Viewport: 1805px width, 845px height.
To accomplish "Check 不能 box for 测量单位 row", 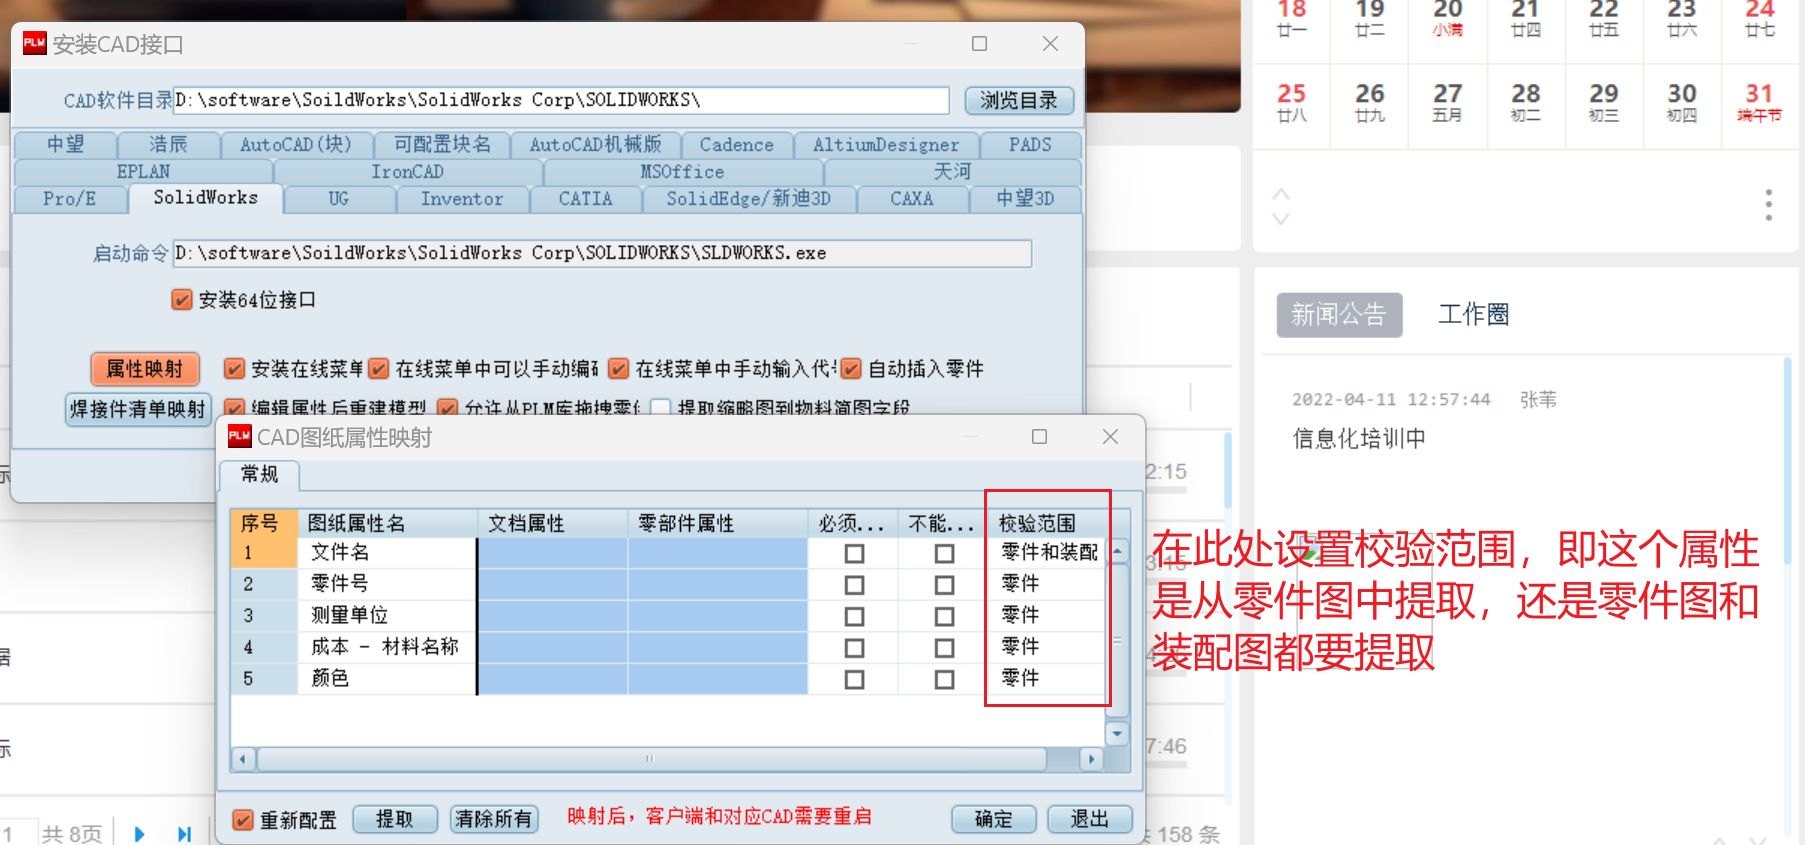I will 944,617.
